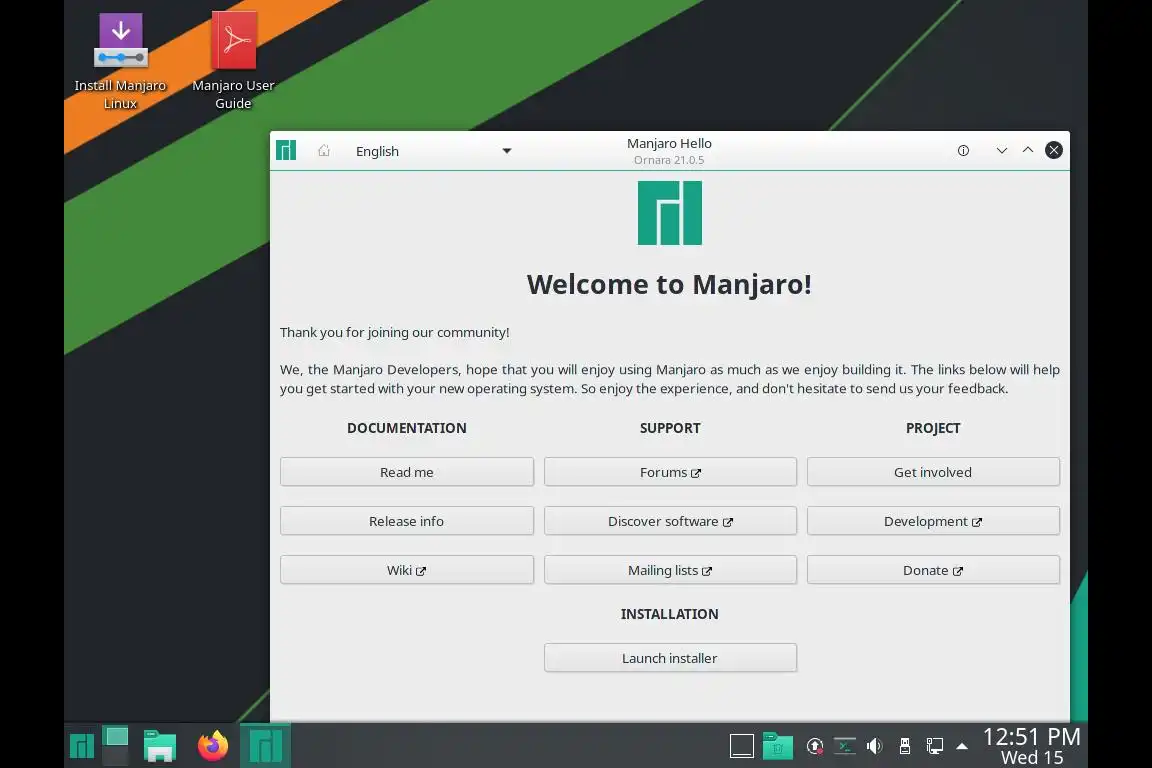Viewport: 1152px width, 768px height.
Task: Open the Manjaro application launcher menu
Action: click(x=82, y=746)
